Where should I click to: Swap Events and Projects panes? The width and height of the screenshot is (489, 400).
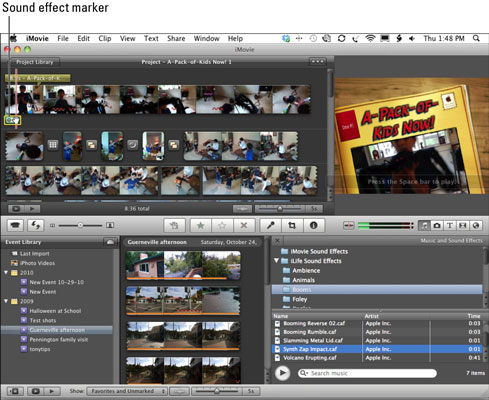click(36, 225)
